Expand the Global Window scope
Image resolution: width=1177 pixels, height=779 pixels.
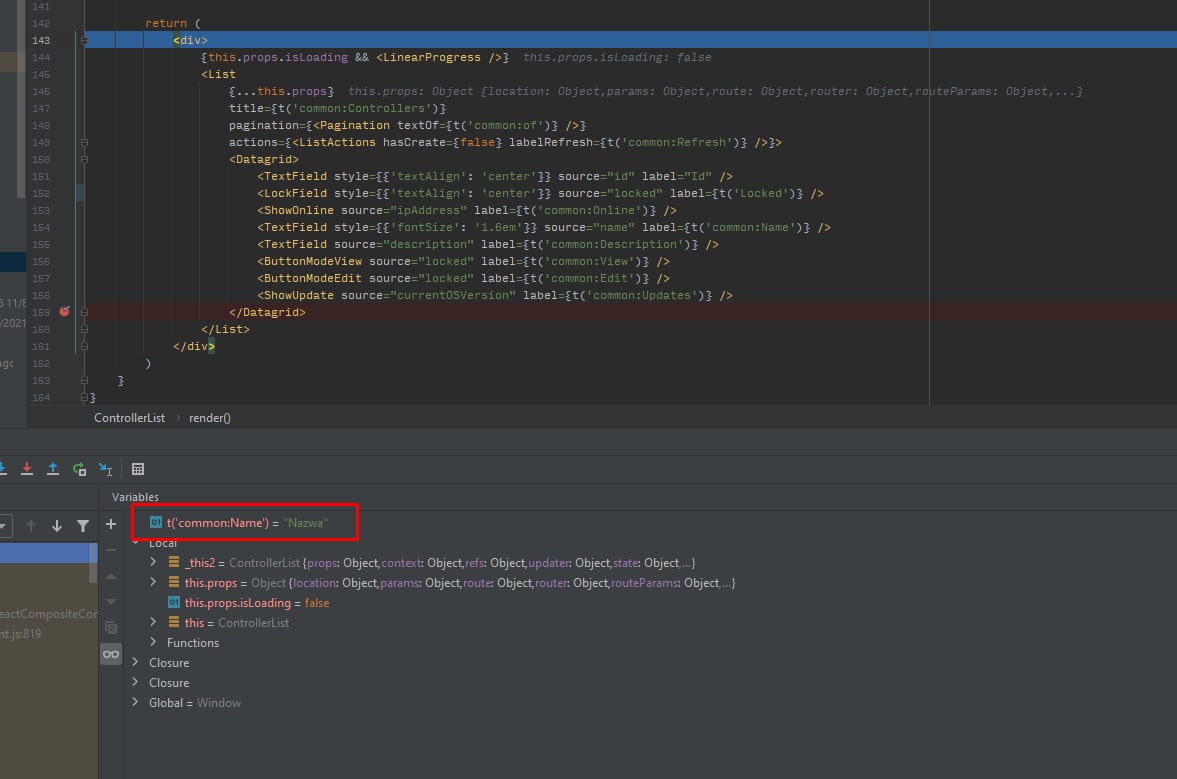coord(135,703)
